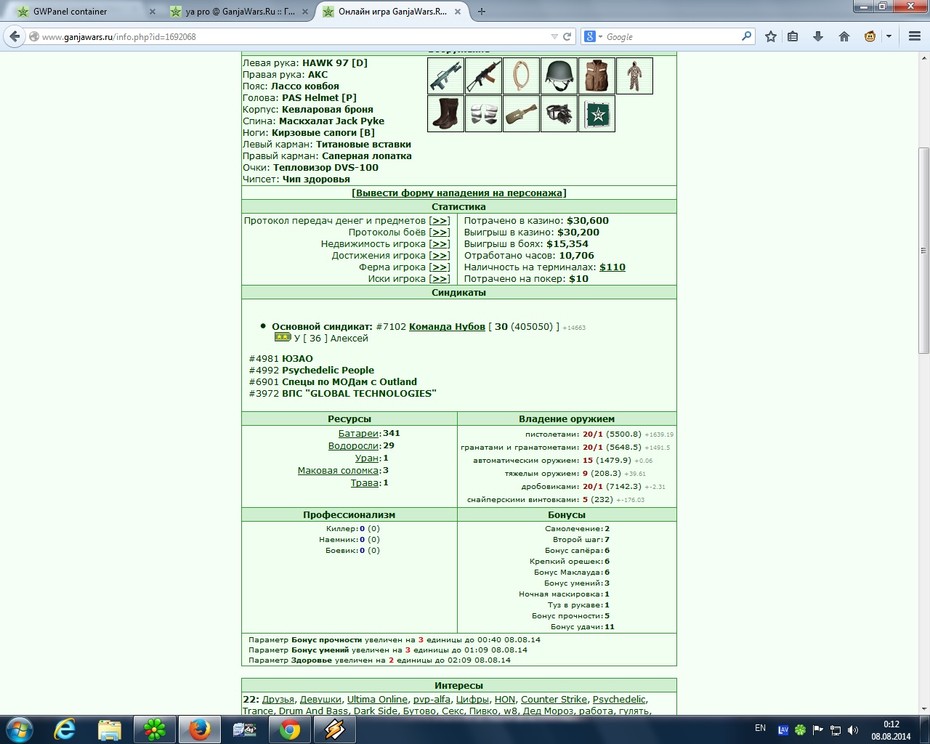930x744 pixels.
Task: Open the Greasemonkey dropdown arrow
Action: tap(888, 36)
